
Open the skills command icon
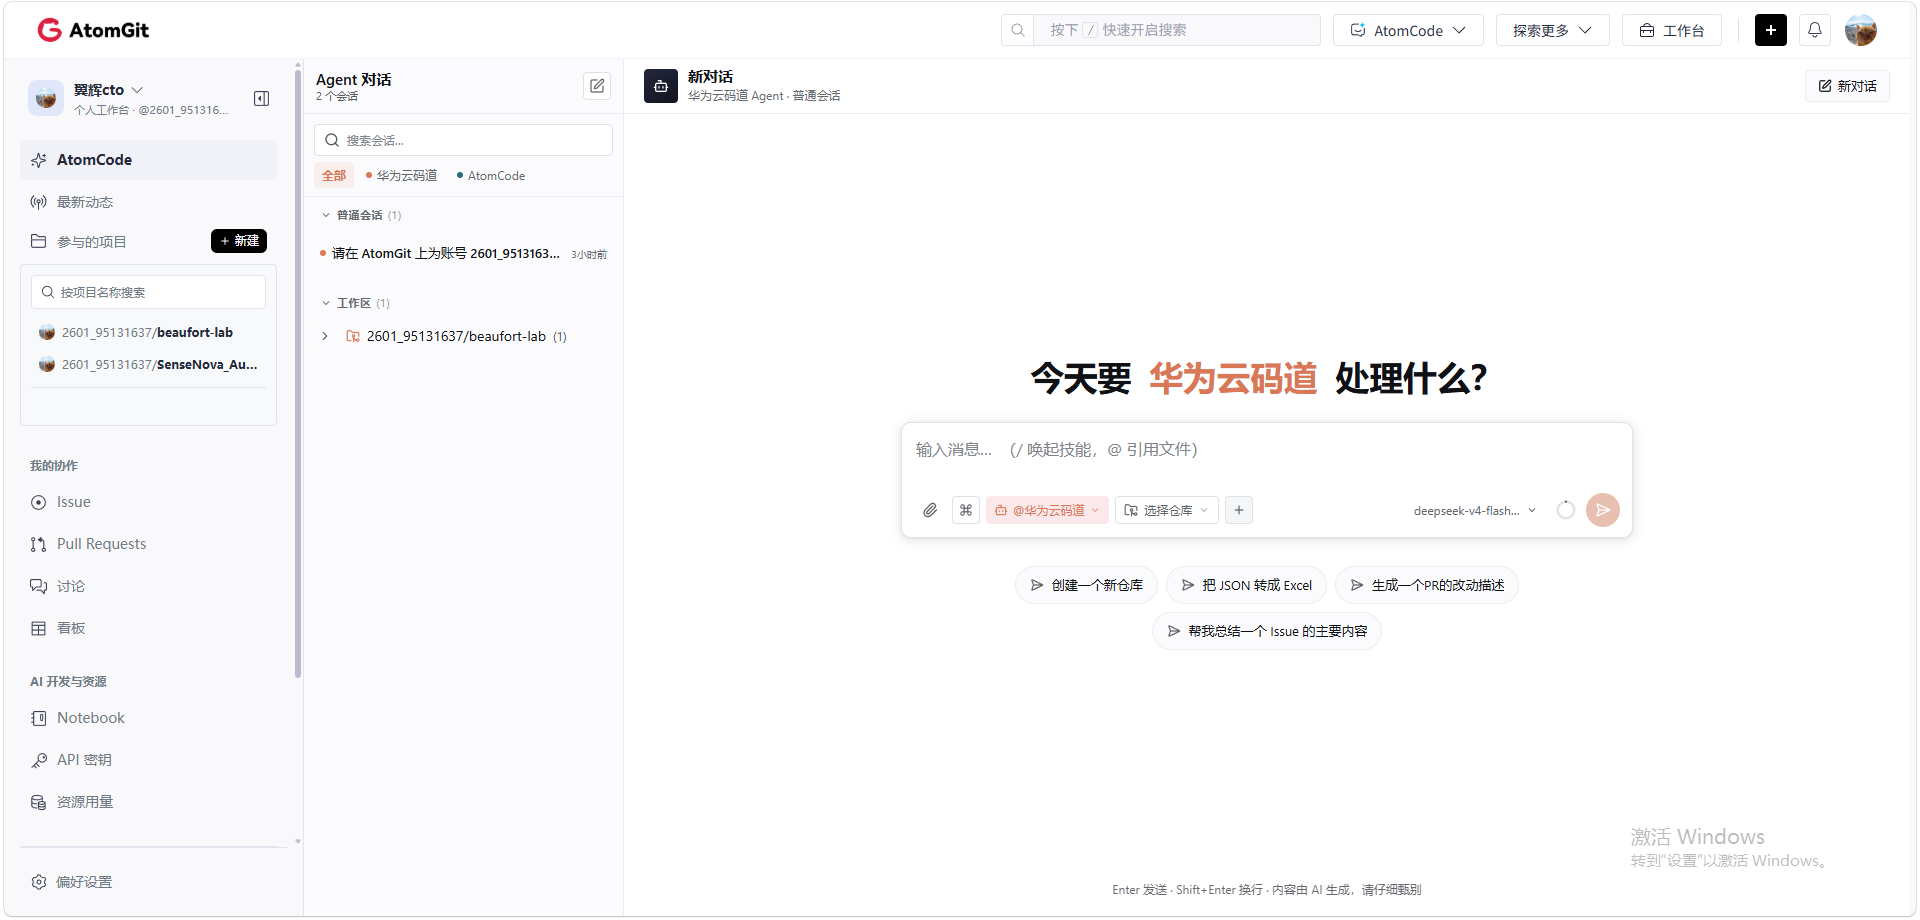coord(966,510)
